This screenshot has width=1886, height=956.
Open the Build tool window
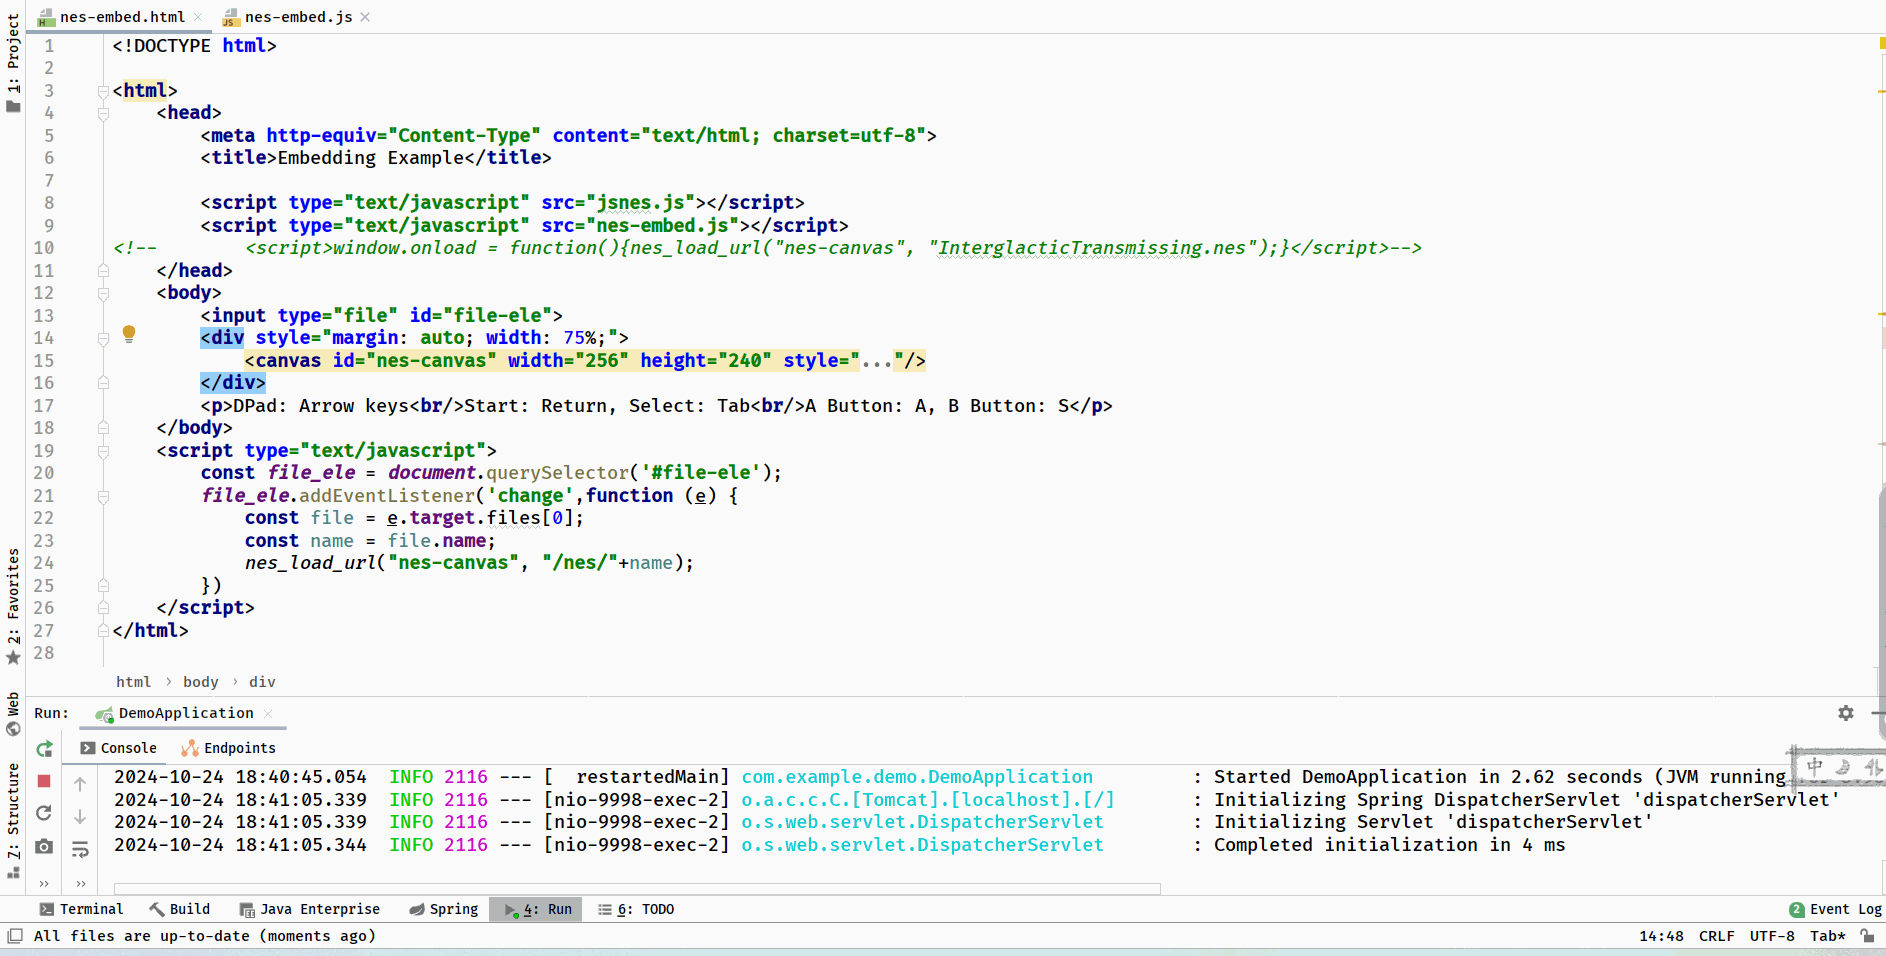pyautogui.click(x=180, y=909)
